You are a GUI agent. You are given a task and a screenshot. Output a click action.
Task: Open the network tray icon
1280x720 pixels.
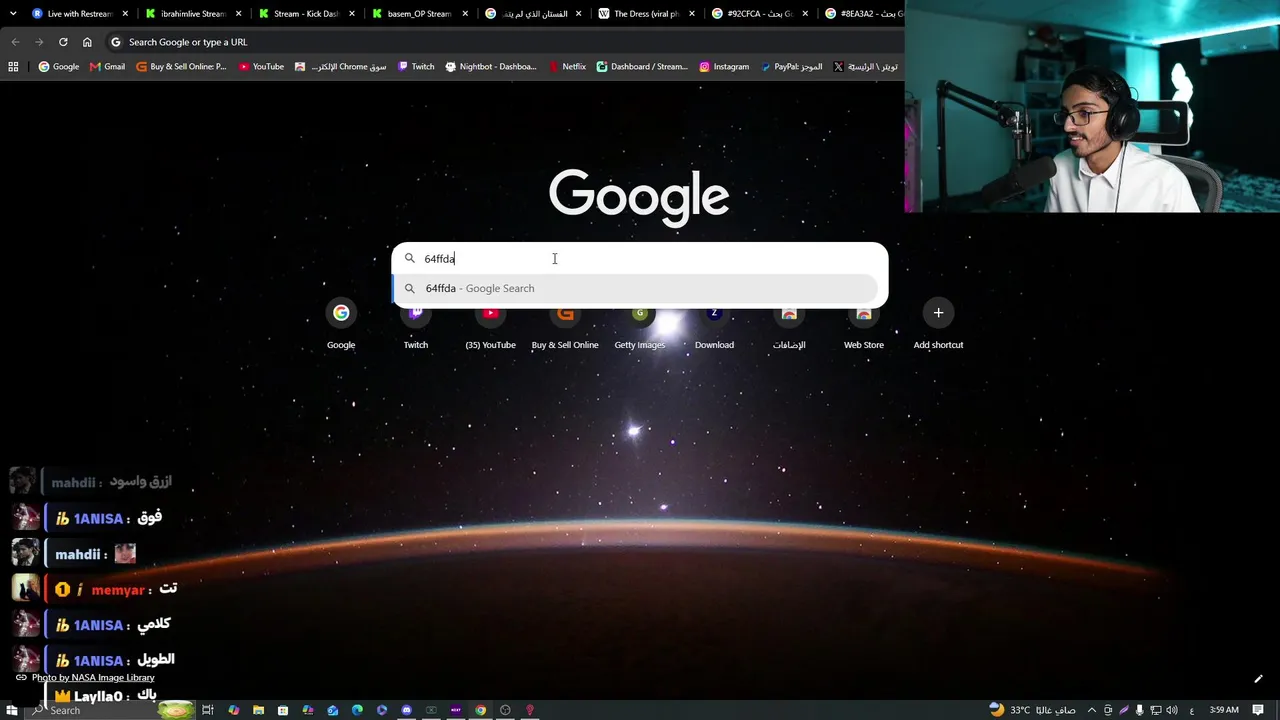1155,710
